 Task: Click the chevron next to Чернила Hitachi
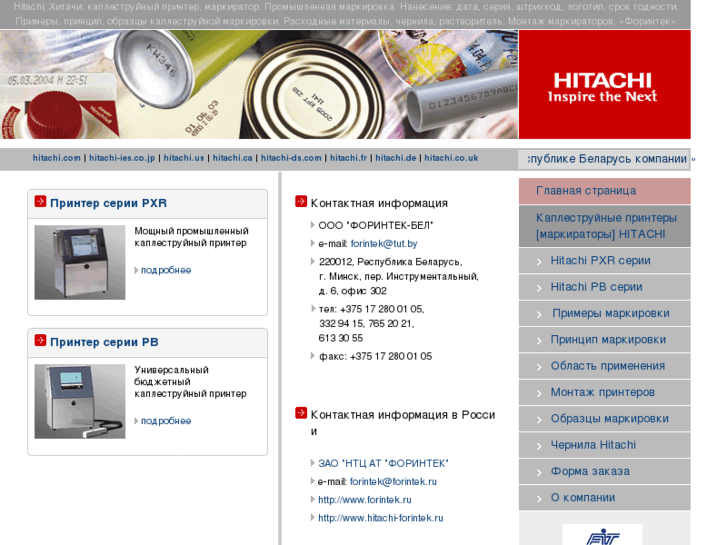click(539, 447)
